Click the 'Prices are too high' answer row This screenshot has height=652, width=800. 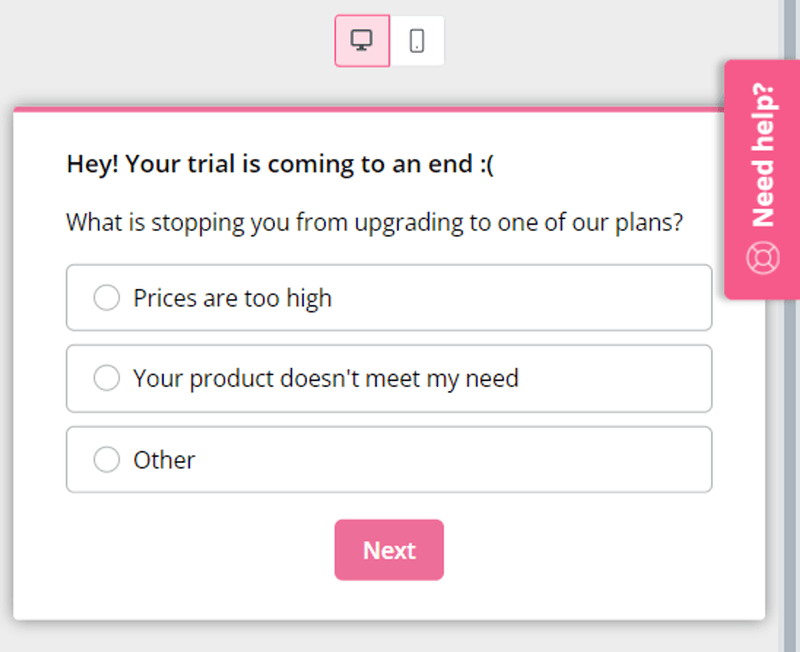[x=389, y=297]
